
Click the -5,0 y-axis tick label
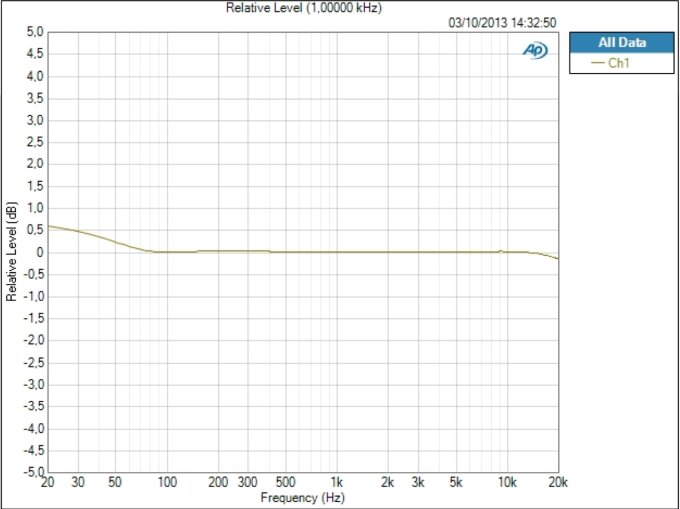pos(33,472)
